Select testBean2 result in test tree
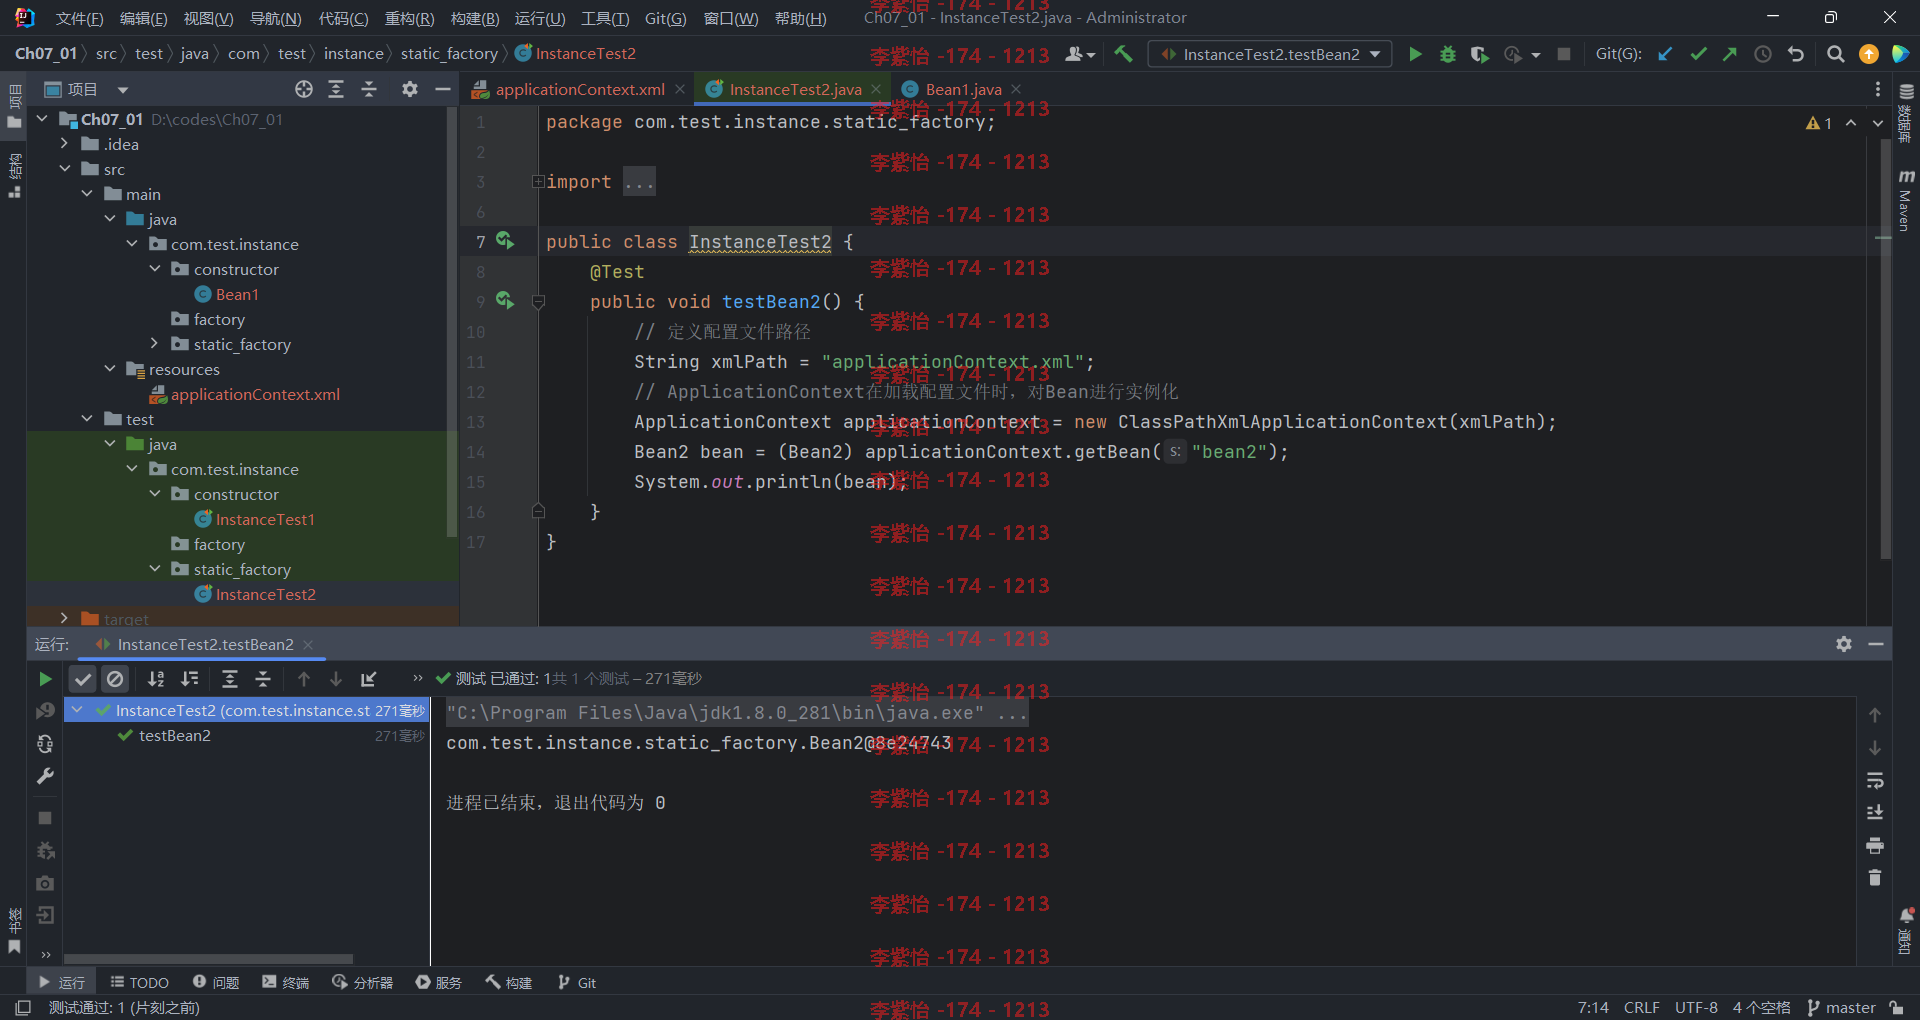 (175, 735)
